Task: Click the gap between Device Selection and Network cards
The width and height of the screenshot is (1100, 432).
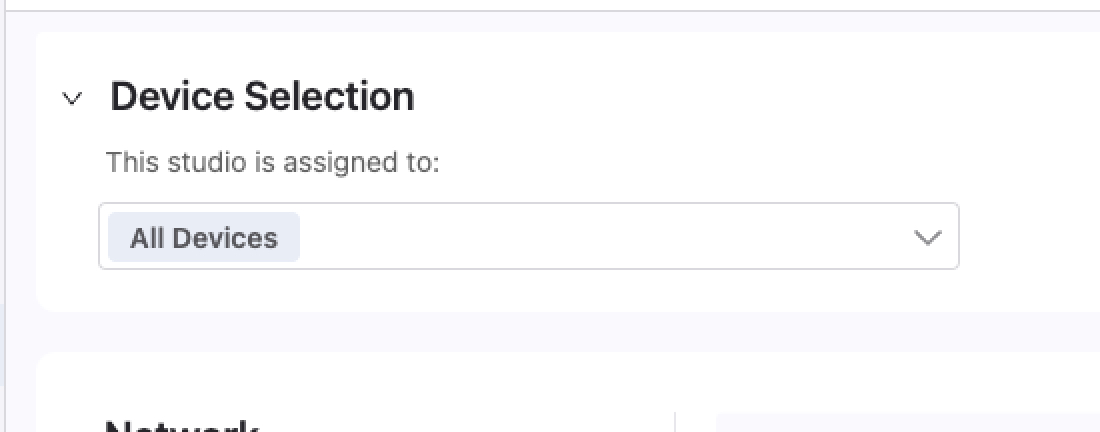Action: [x=500, y=332]
